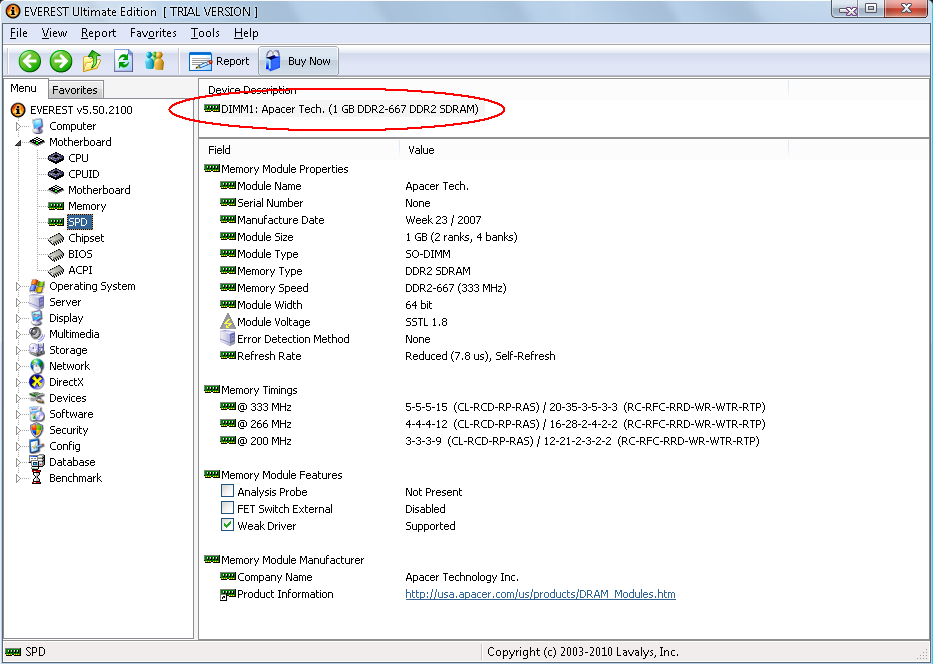Screen dimensions: 933x664
Task: Select the ACPI chip icon
Action: 56,271
